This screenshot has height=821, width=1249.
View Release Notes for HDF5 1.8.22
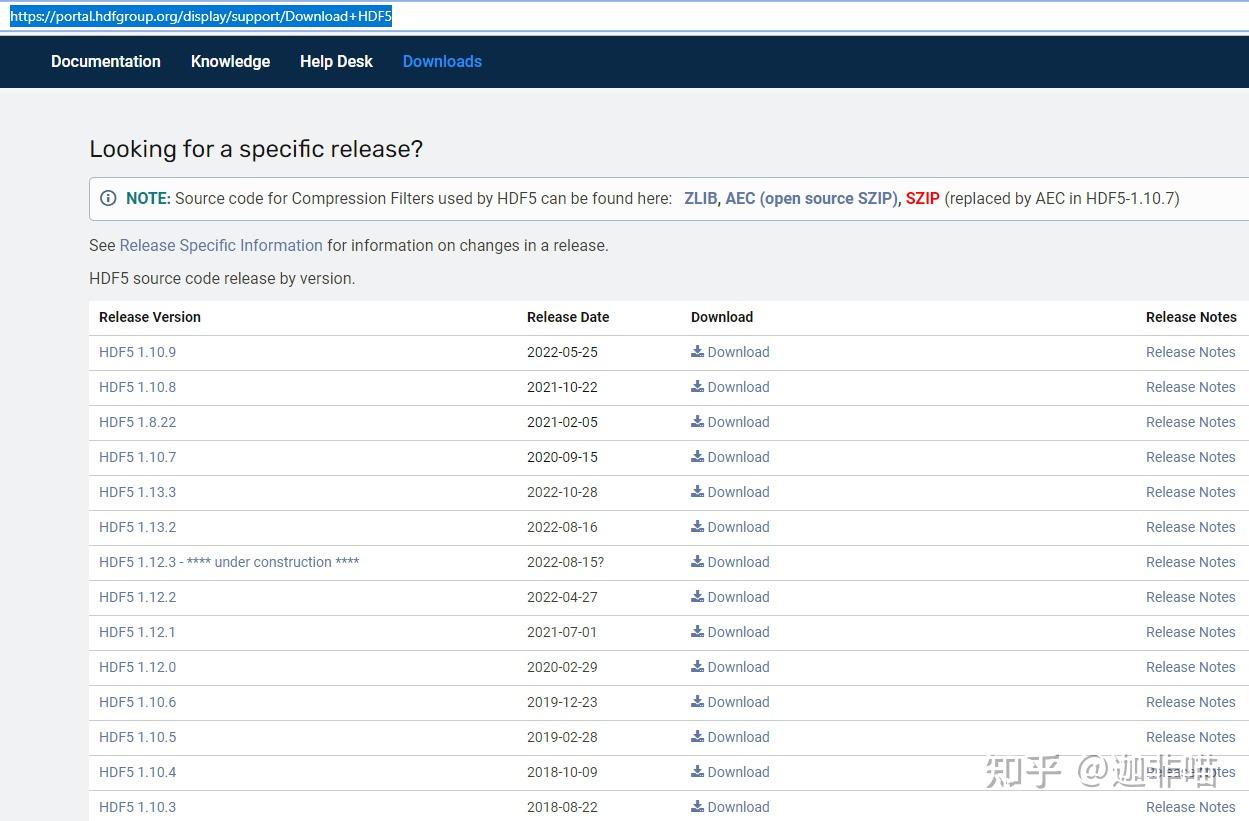[x=1190, y=422]
